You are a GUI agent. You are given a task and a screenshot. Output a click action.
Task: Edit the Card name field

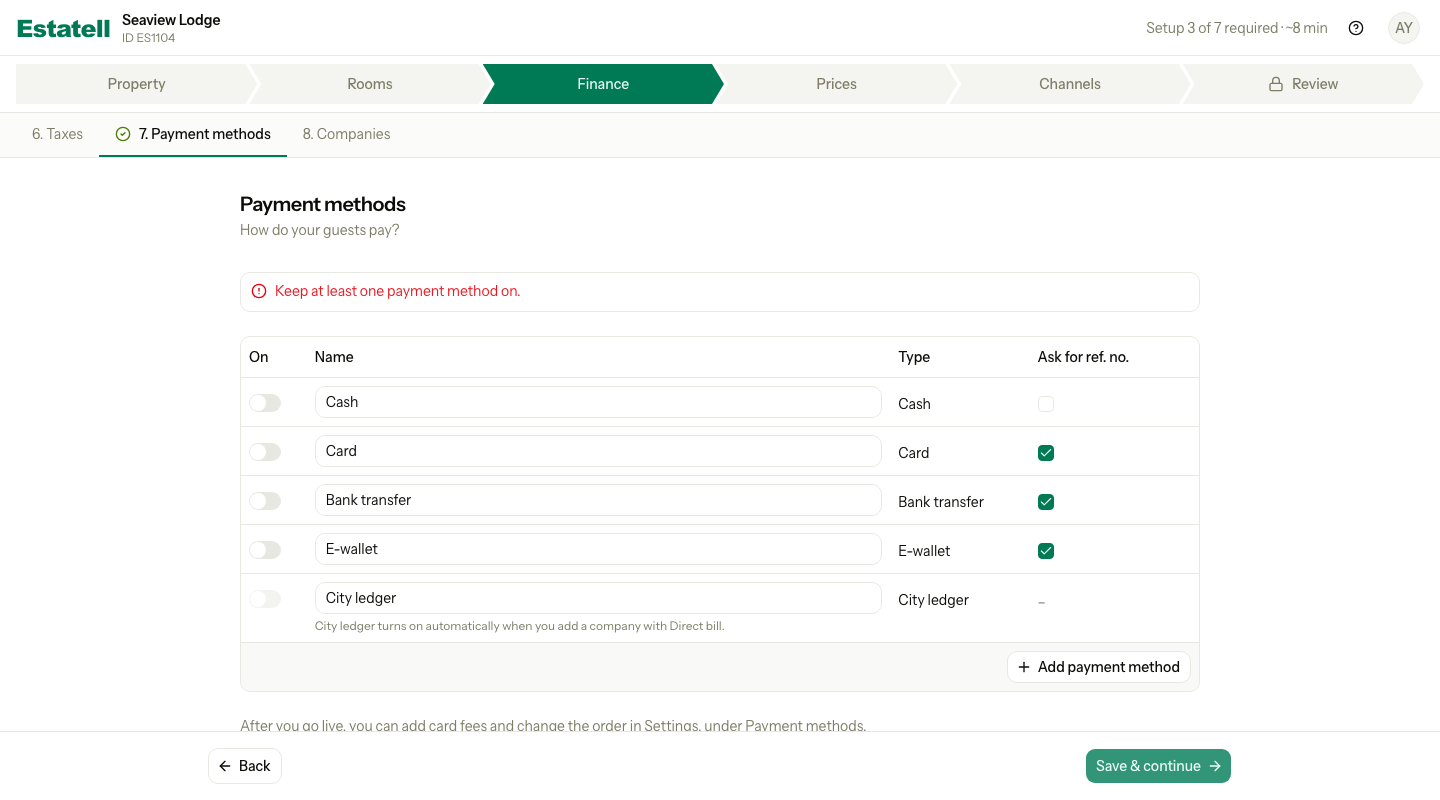(598, 451)
